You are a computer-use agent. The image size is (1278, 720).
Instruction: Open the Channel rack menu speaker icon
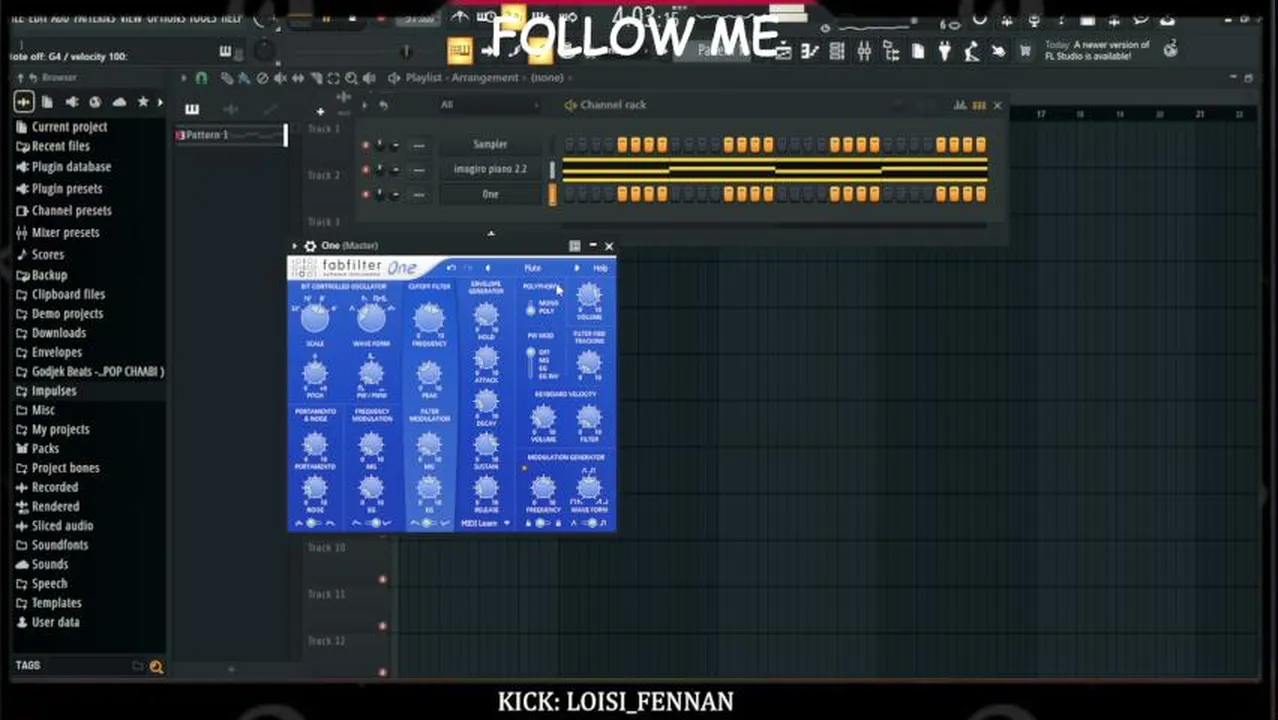[570, 105]
